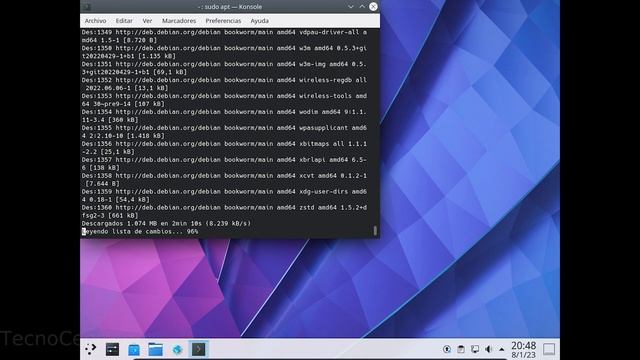Expand hidden system tray icons arrow
This screenshot has height=360, width=640.
[x=502, y=349]
